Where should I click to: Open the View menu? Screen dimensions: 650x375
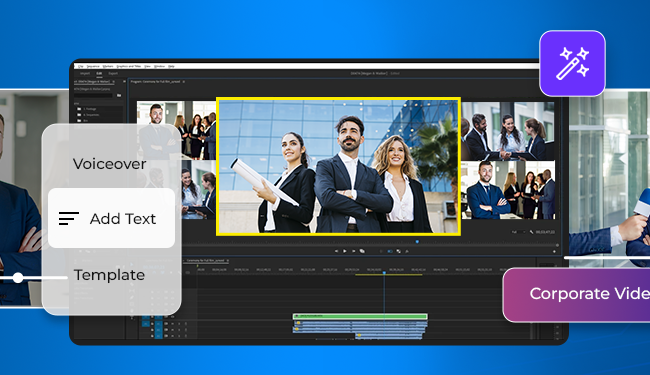[148, 66]
